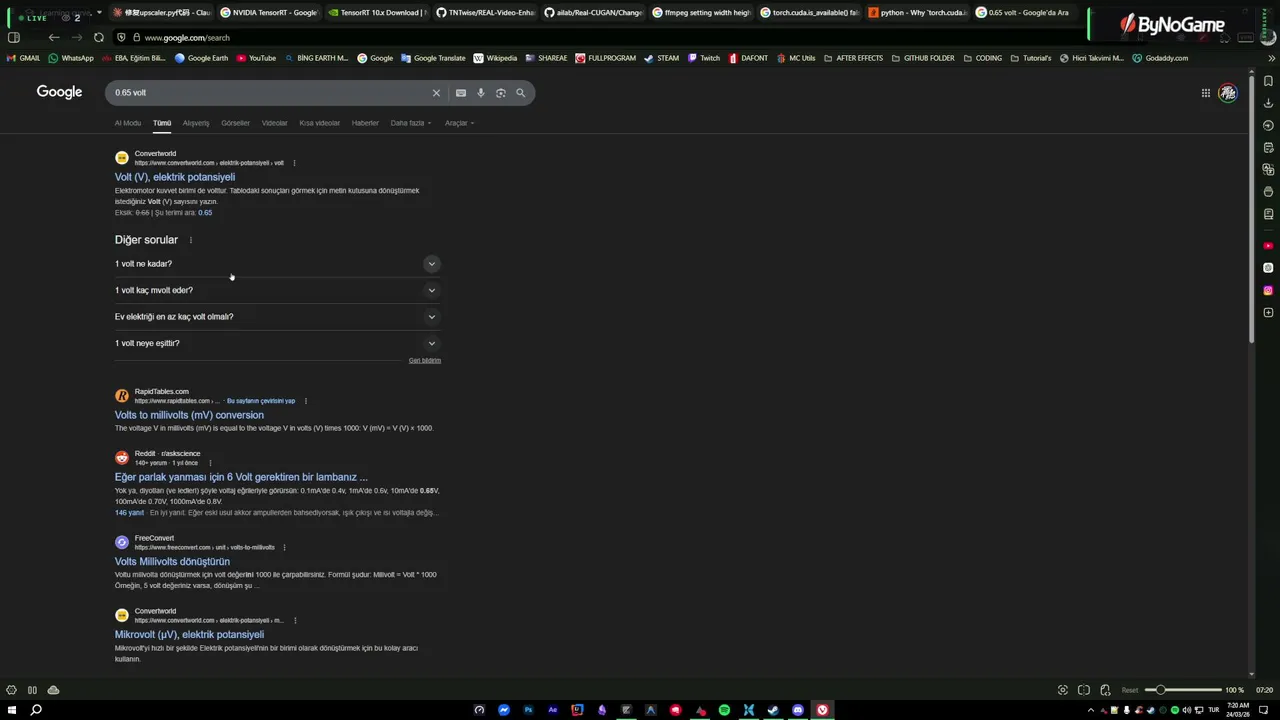
Task: Switch to the 'Alışveriş' tab
Action: coord(196,123)
